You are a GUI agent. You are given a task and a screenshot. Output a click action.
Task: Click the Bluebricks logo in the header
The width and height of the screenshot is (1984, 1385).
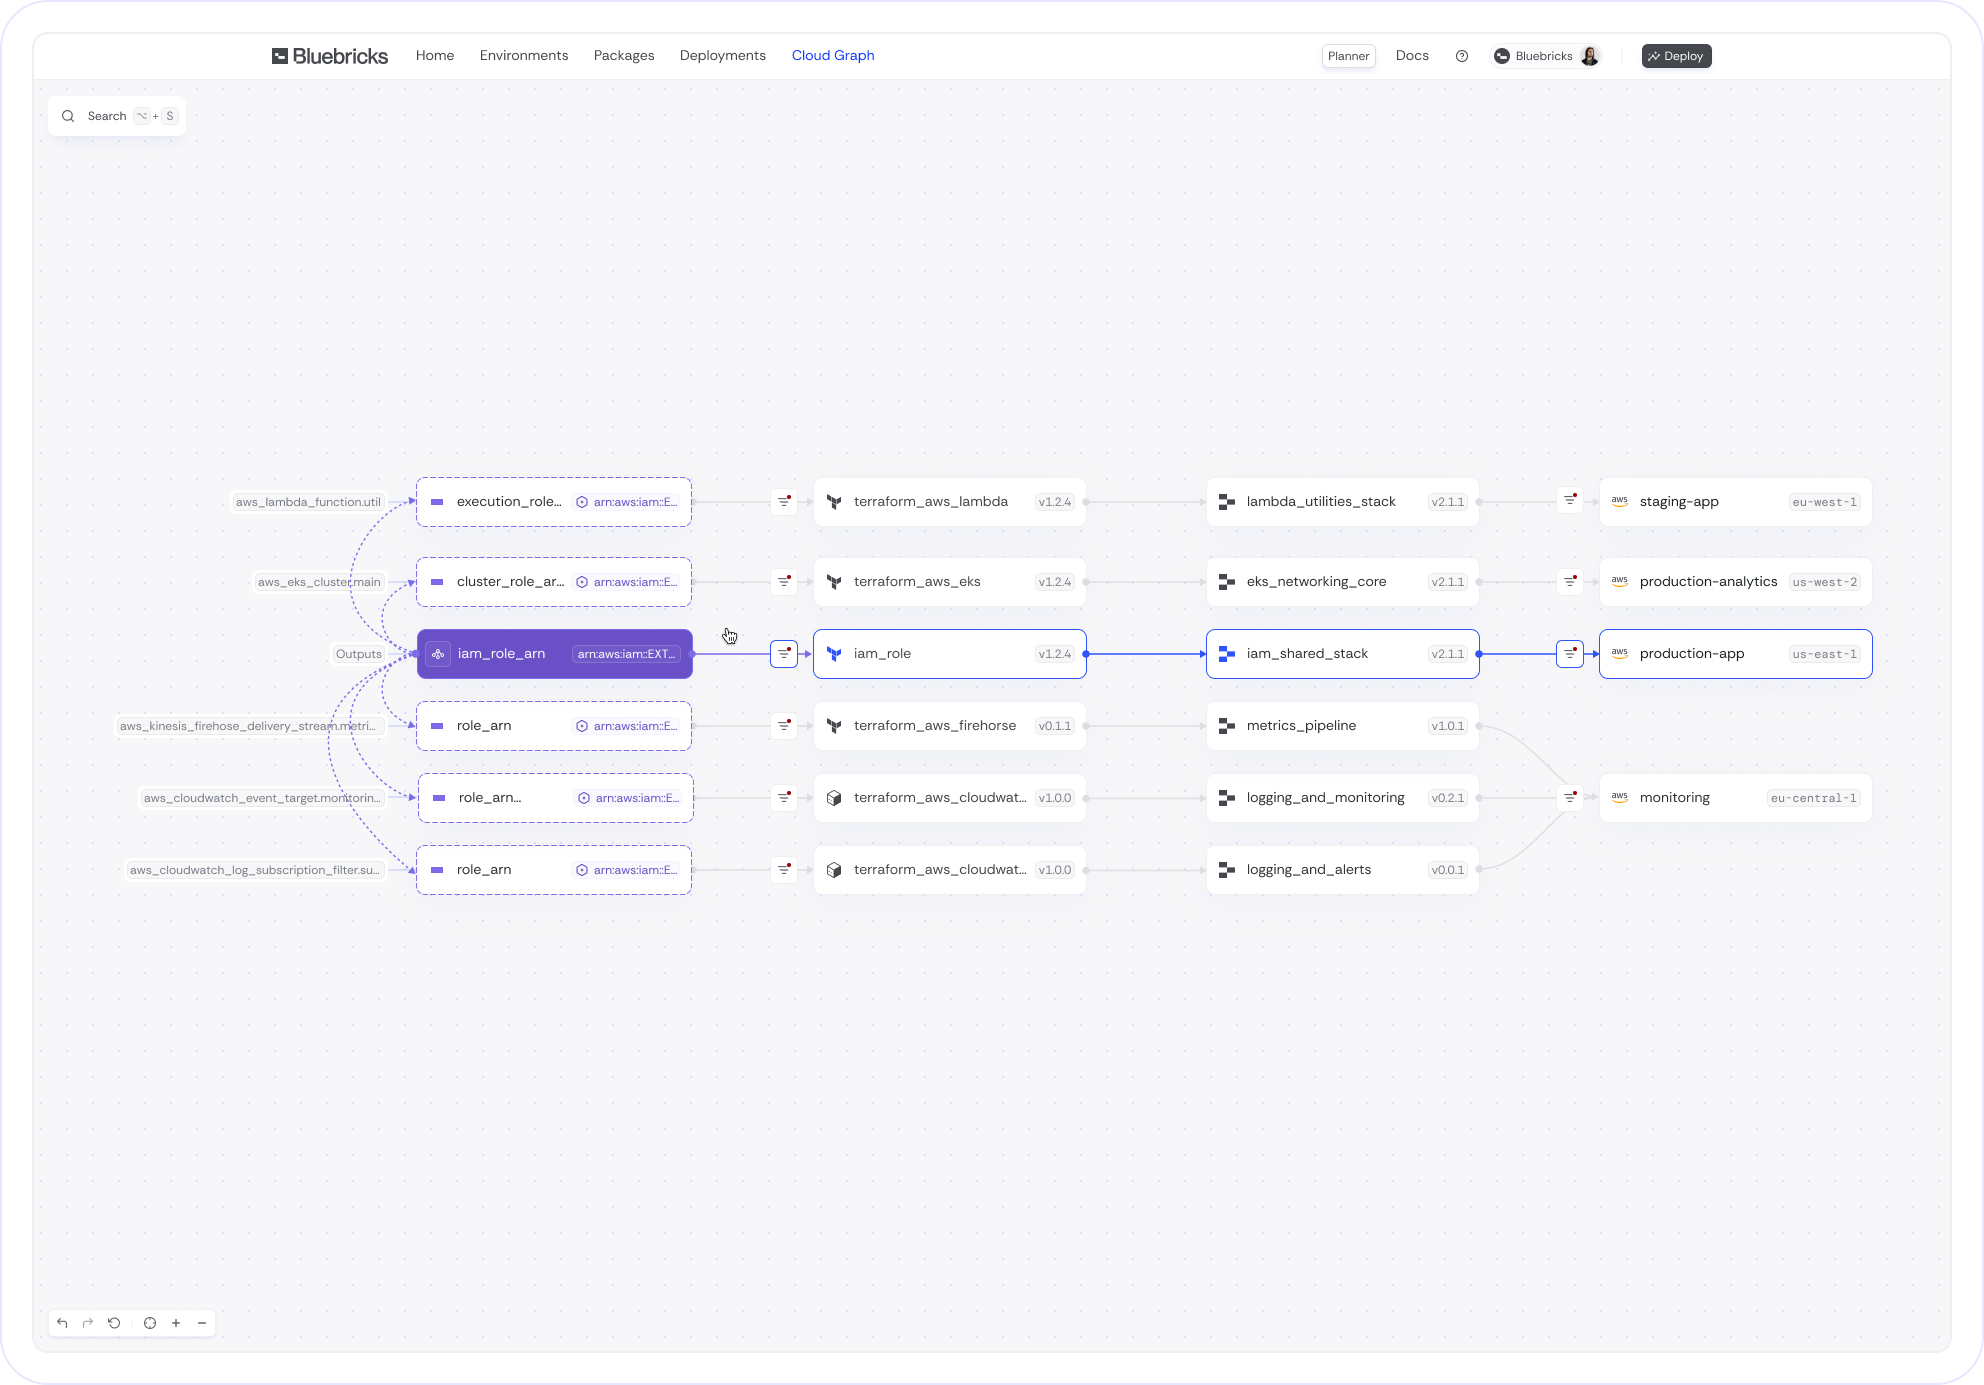coord(330,56)
